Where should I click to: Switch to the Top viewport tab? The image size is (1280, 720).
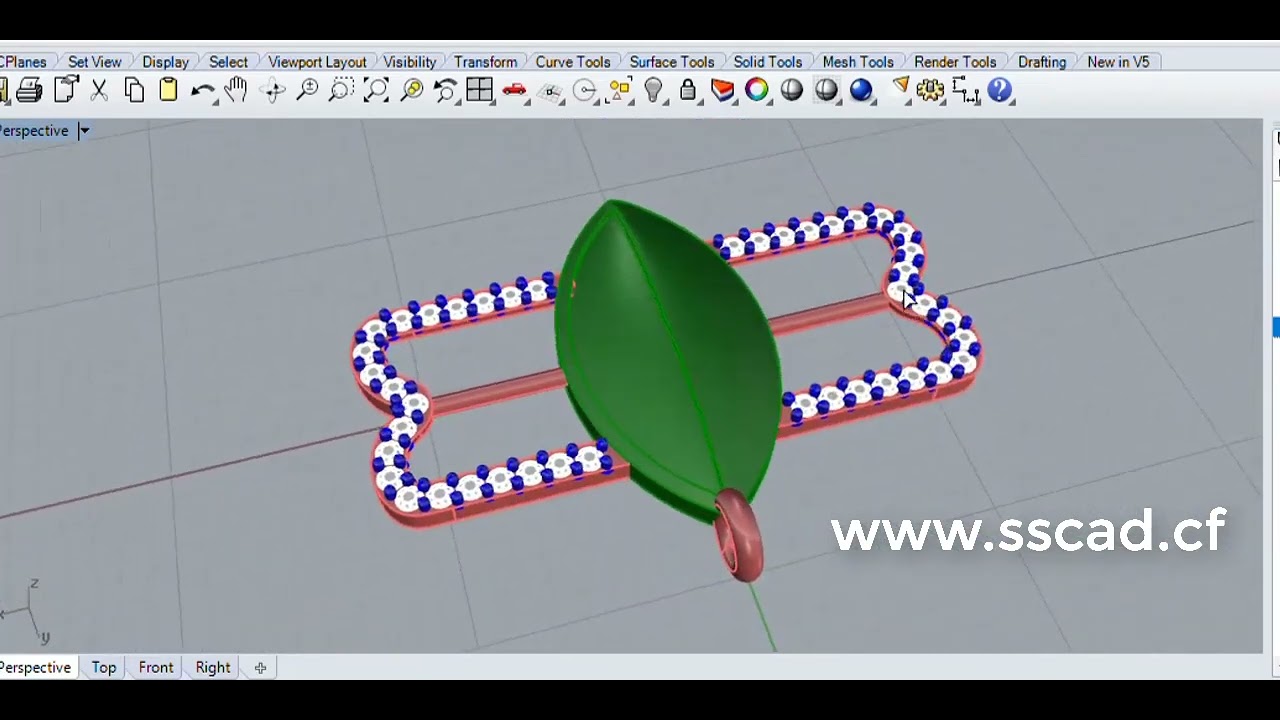point(104,667)
